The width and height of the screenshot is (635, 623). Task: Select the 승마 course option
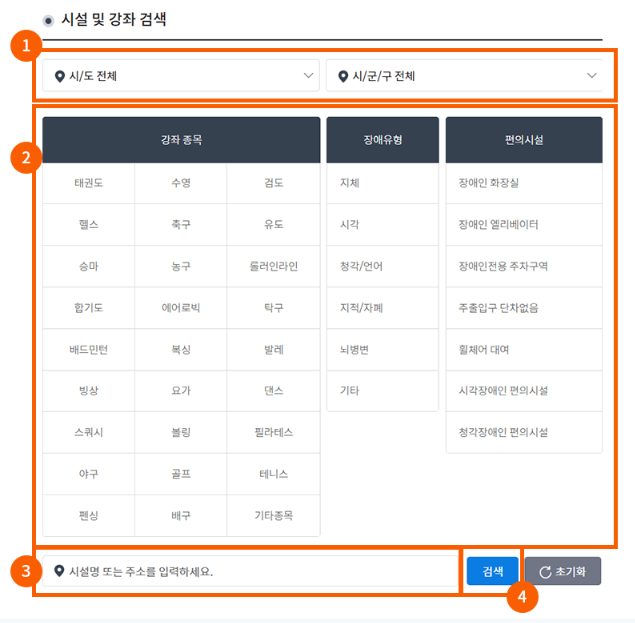coord(89,267)
